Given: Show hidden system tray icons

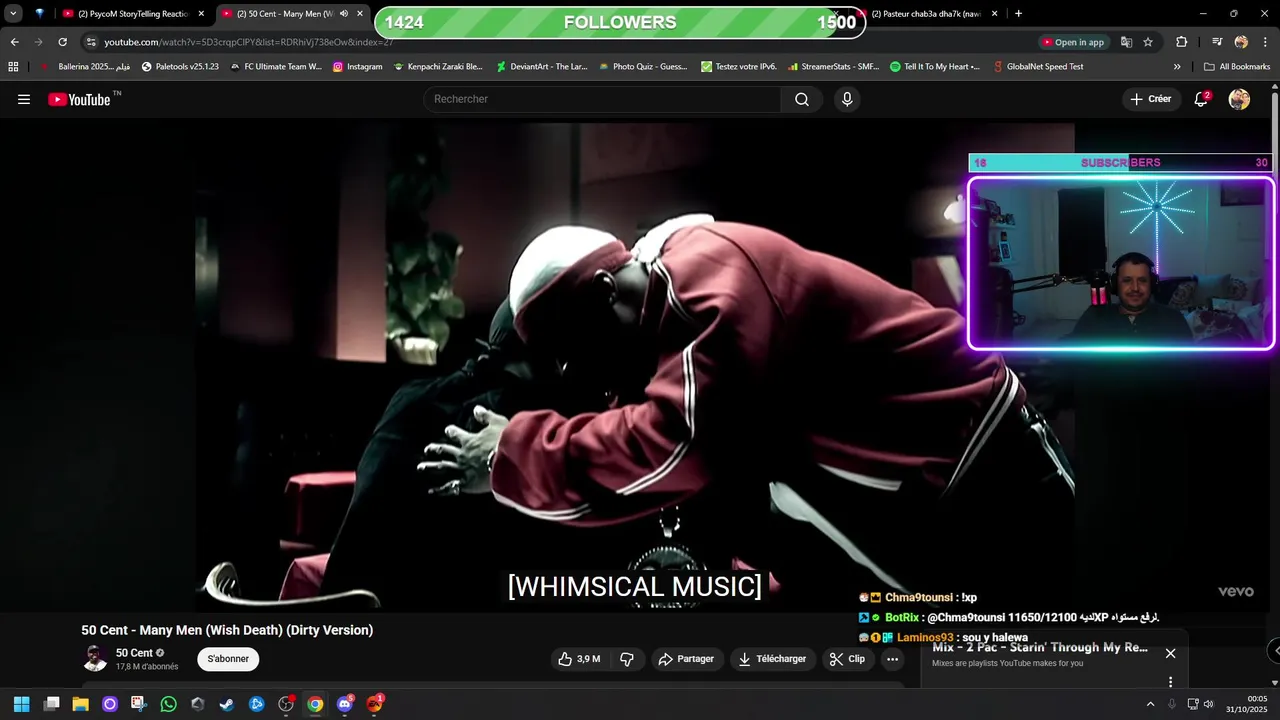Looking at the screenshot, I should click(x=1150, y=704).
